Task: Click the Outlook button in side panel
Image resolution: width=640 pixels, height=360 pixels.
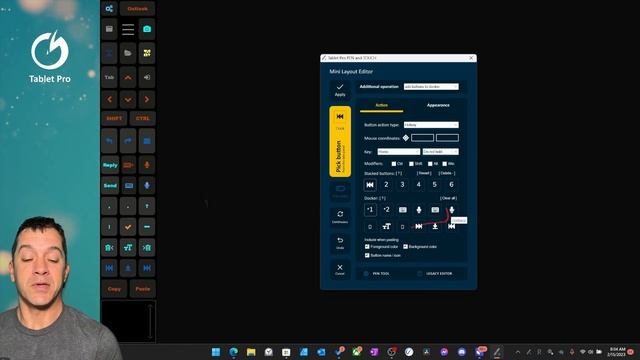Action: point(138,9)
